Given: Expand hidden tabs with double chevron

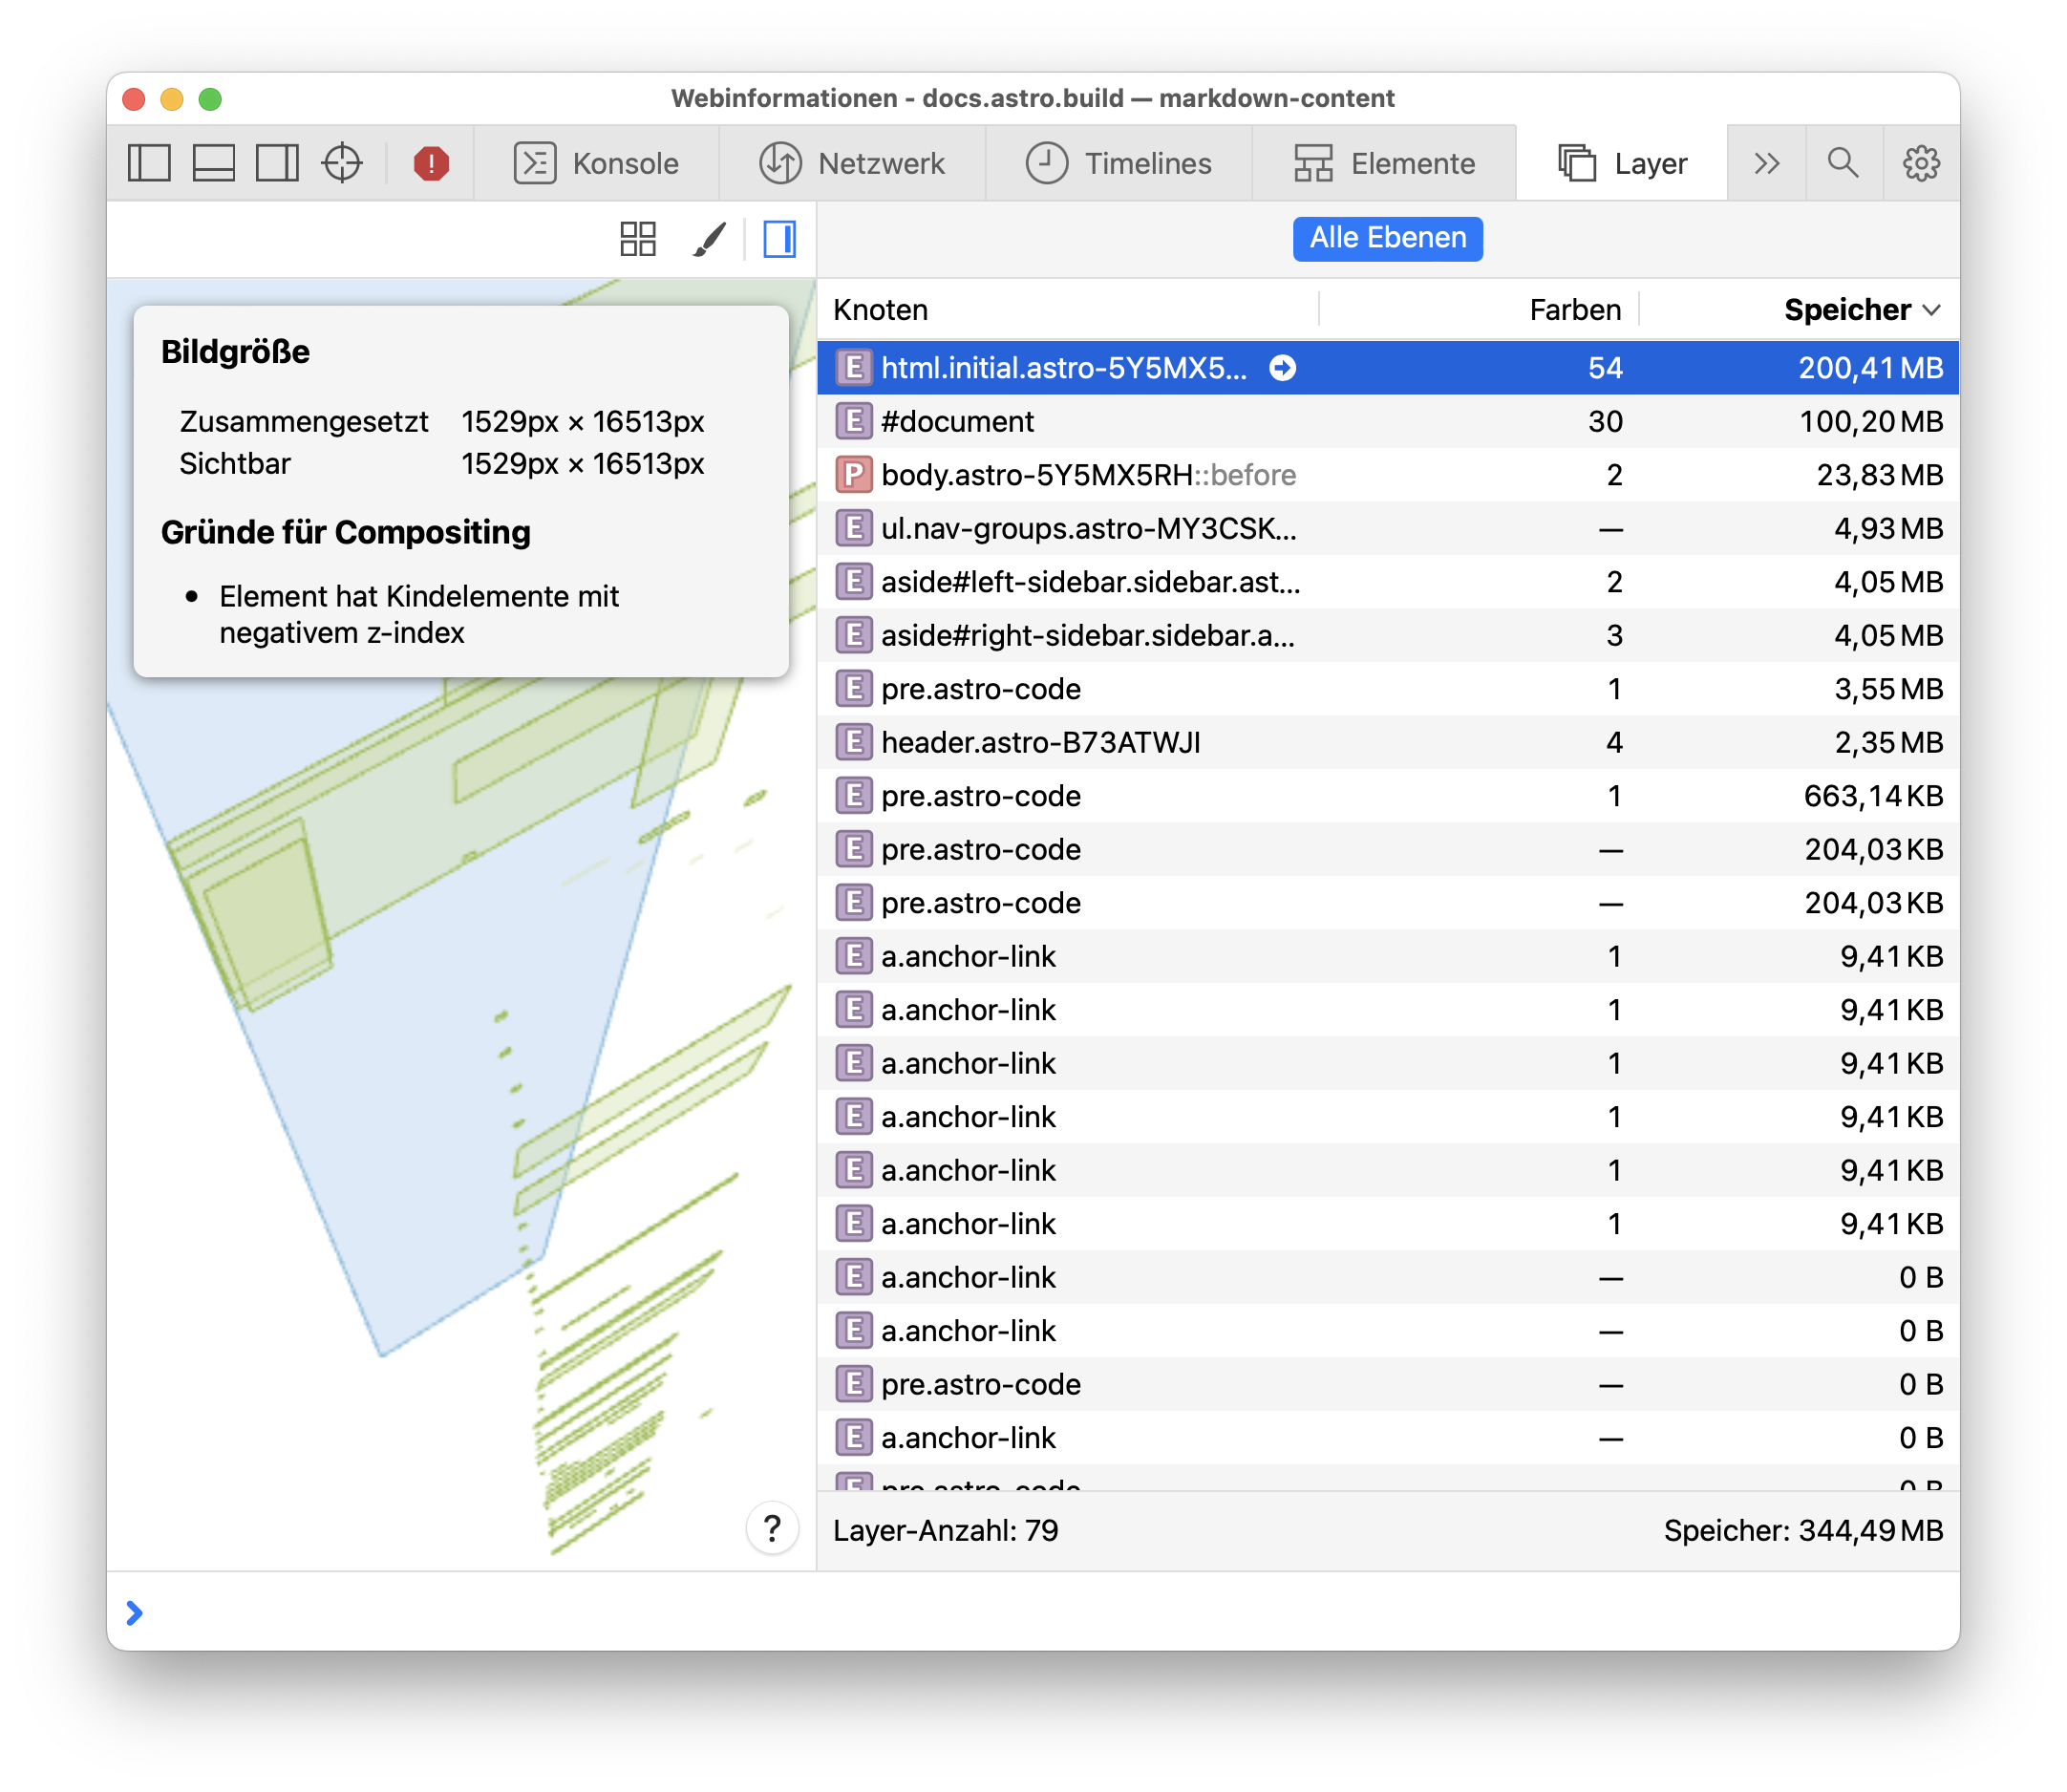Looking at the screenshot, I should [1766, 163].
